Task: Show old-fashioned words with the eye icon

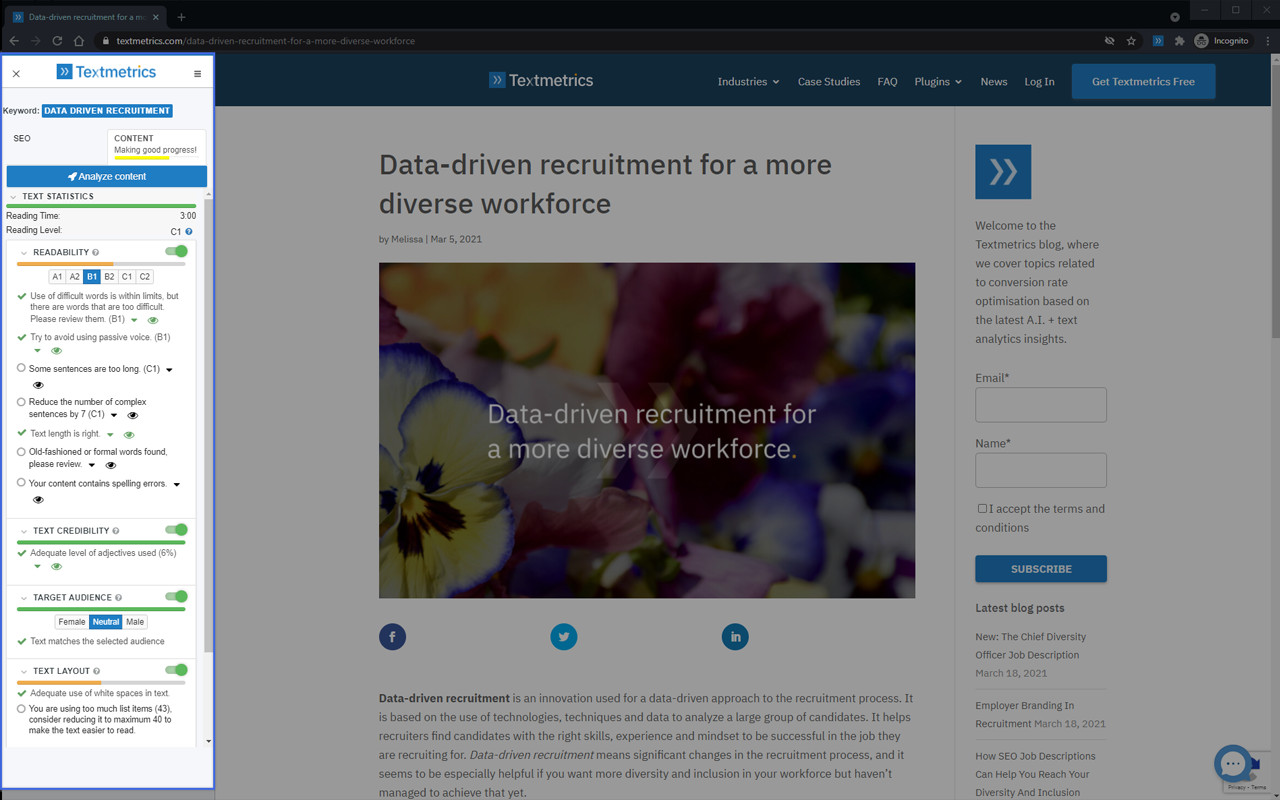Action: (111, 465)
